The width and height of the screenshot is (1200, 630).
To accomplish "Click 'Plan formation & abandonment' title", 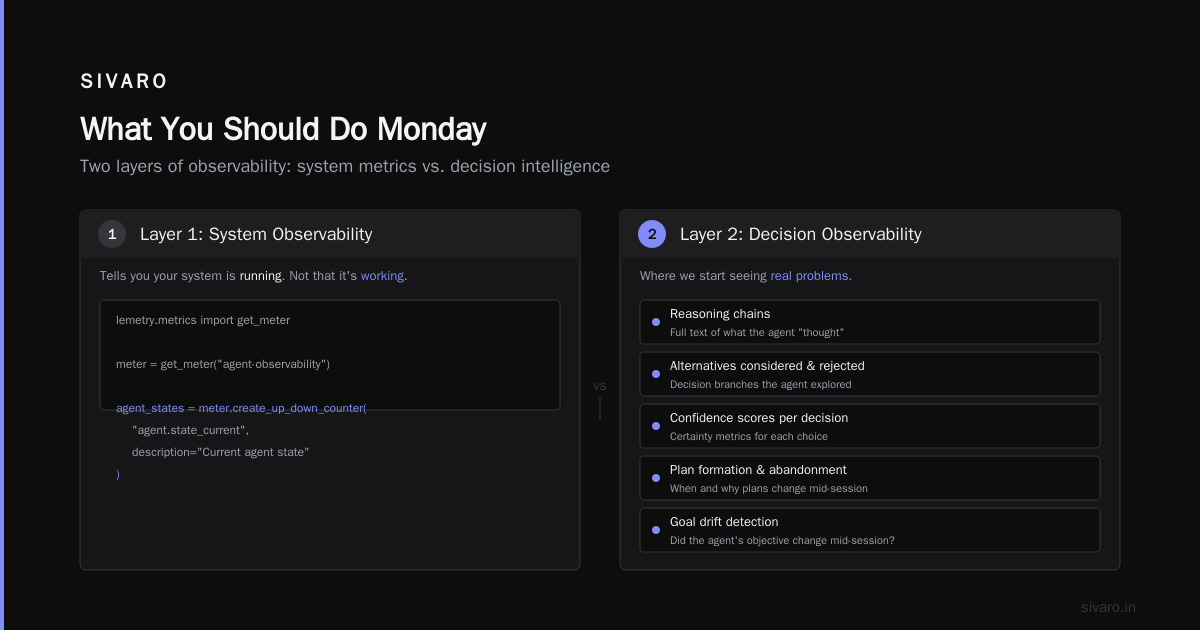I will pos(758,470).
